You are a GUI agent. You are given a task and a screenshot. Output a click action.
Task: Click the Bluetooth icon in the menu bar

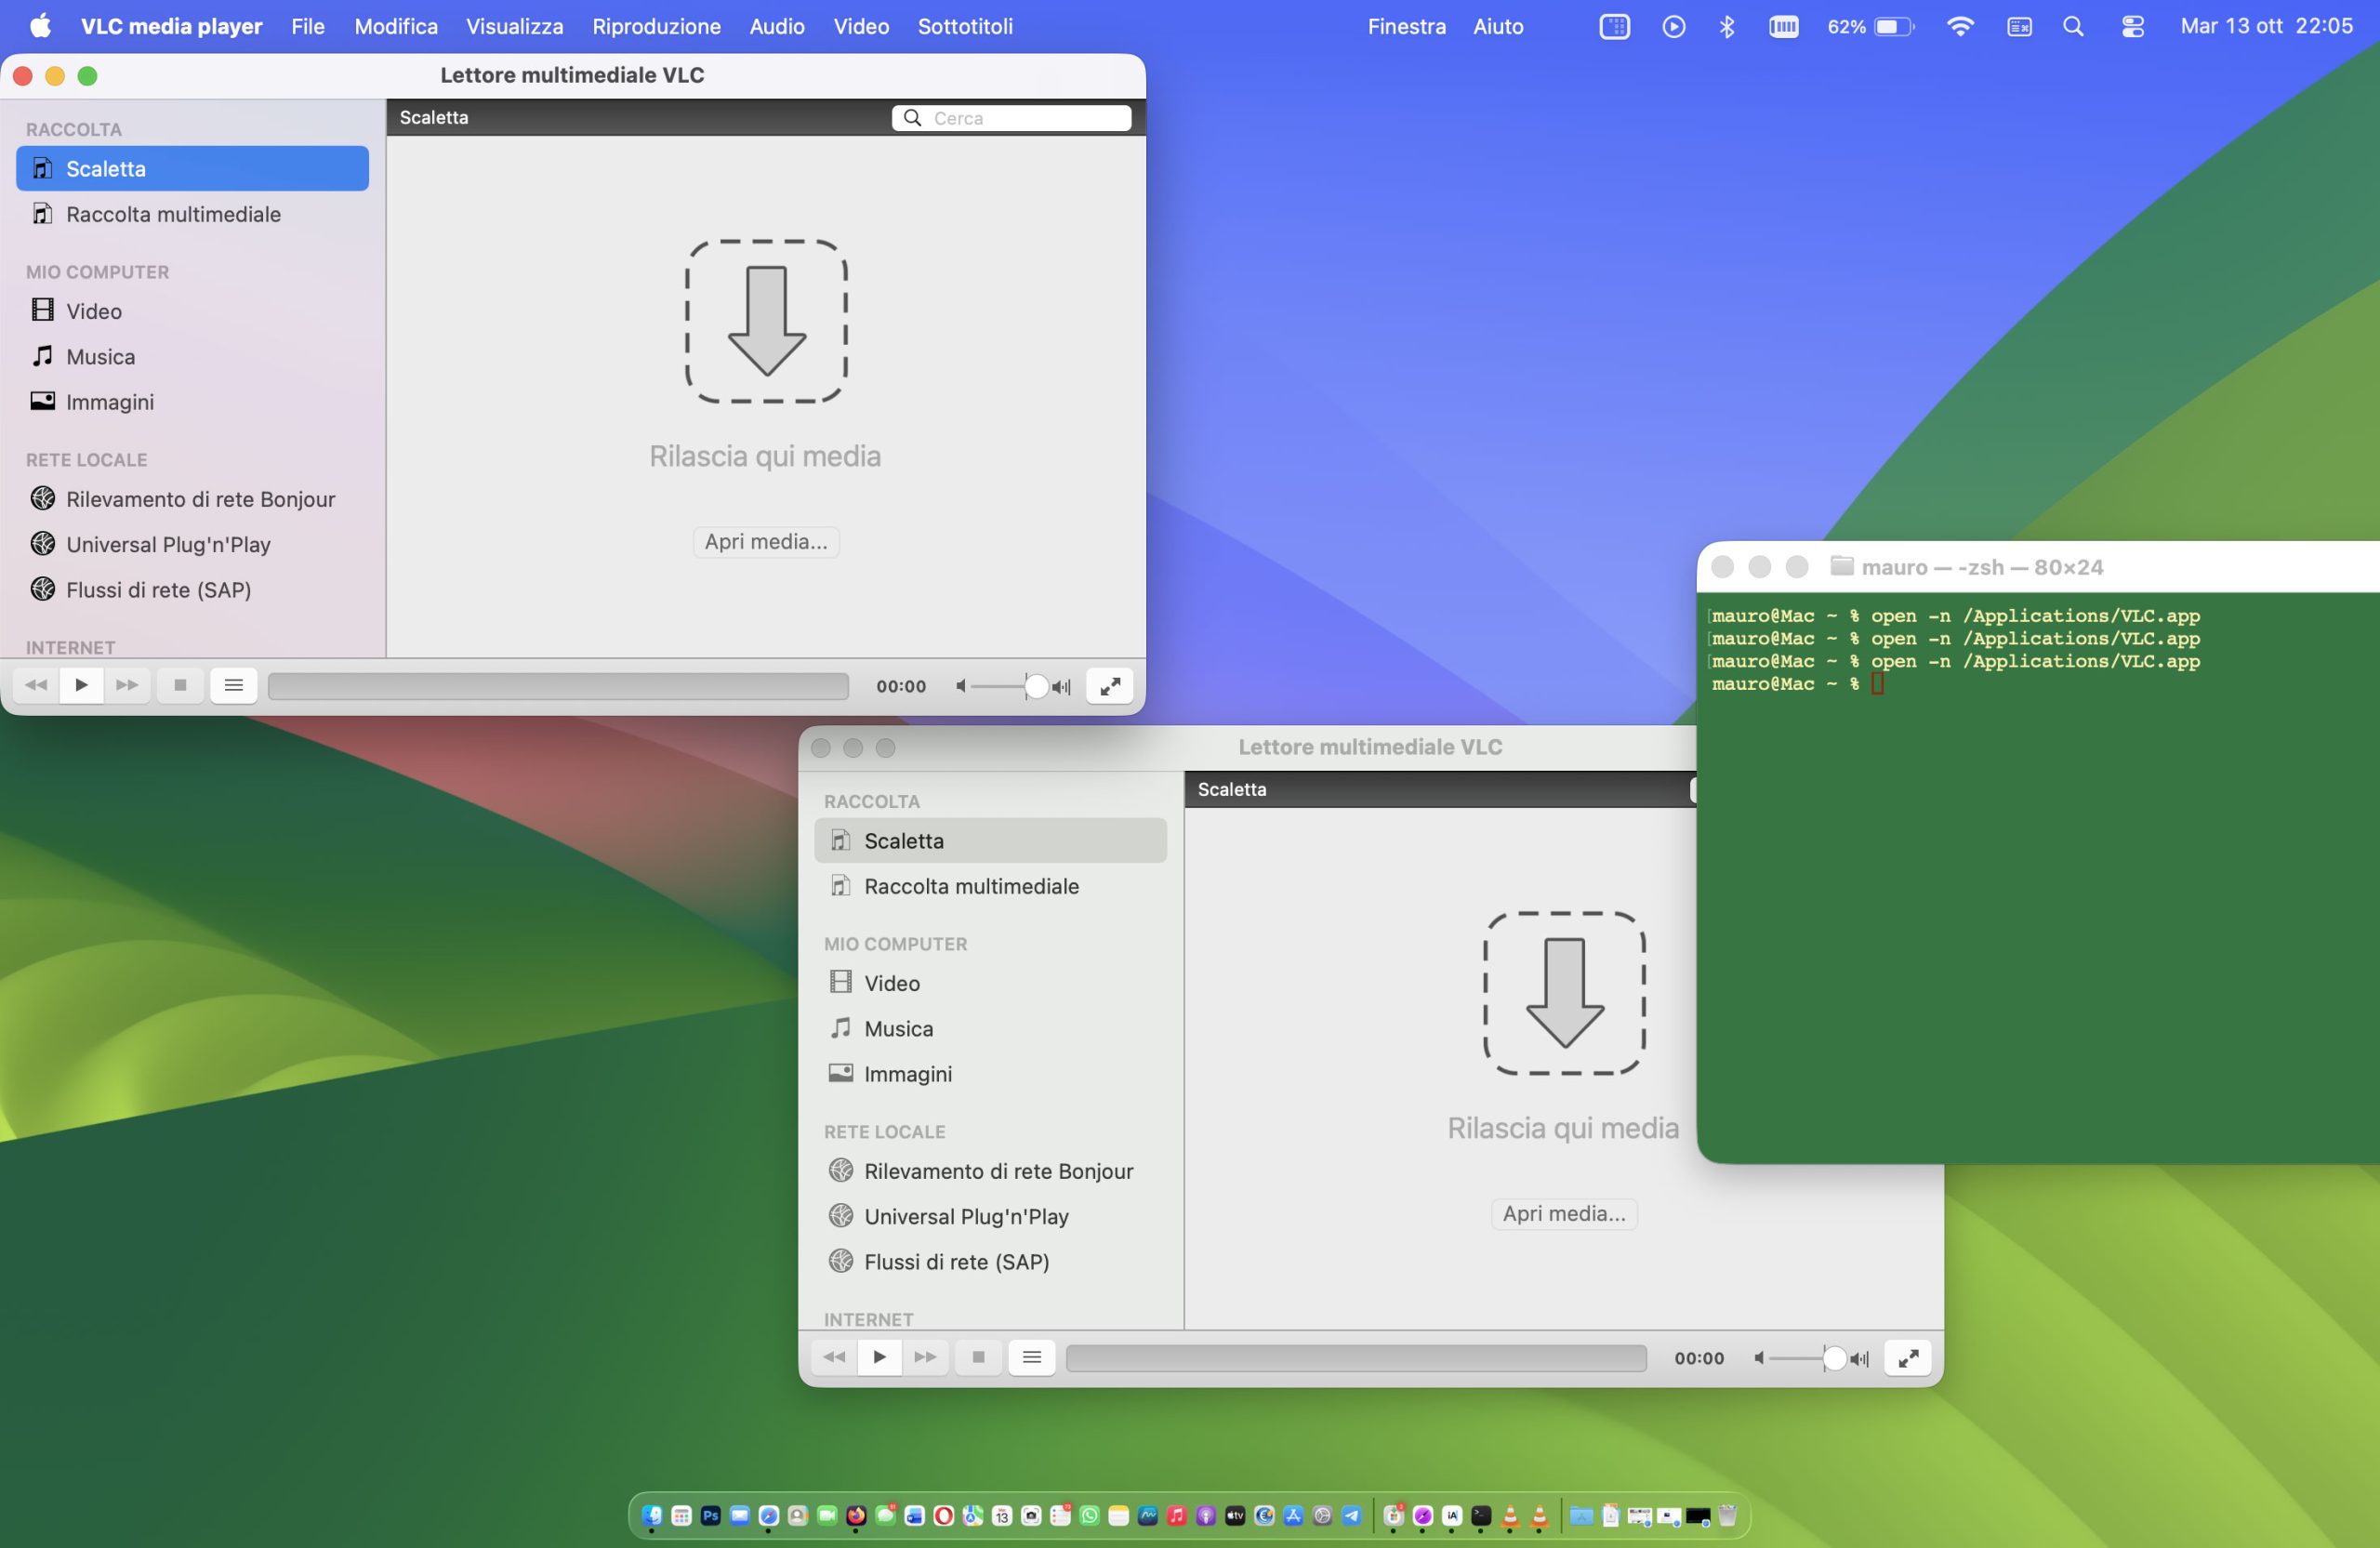[x=1727, y=27]
